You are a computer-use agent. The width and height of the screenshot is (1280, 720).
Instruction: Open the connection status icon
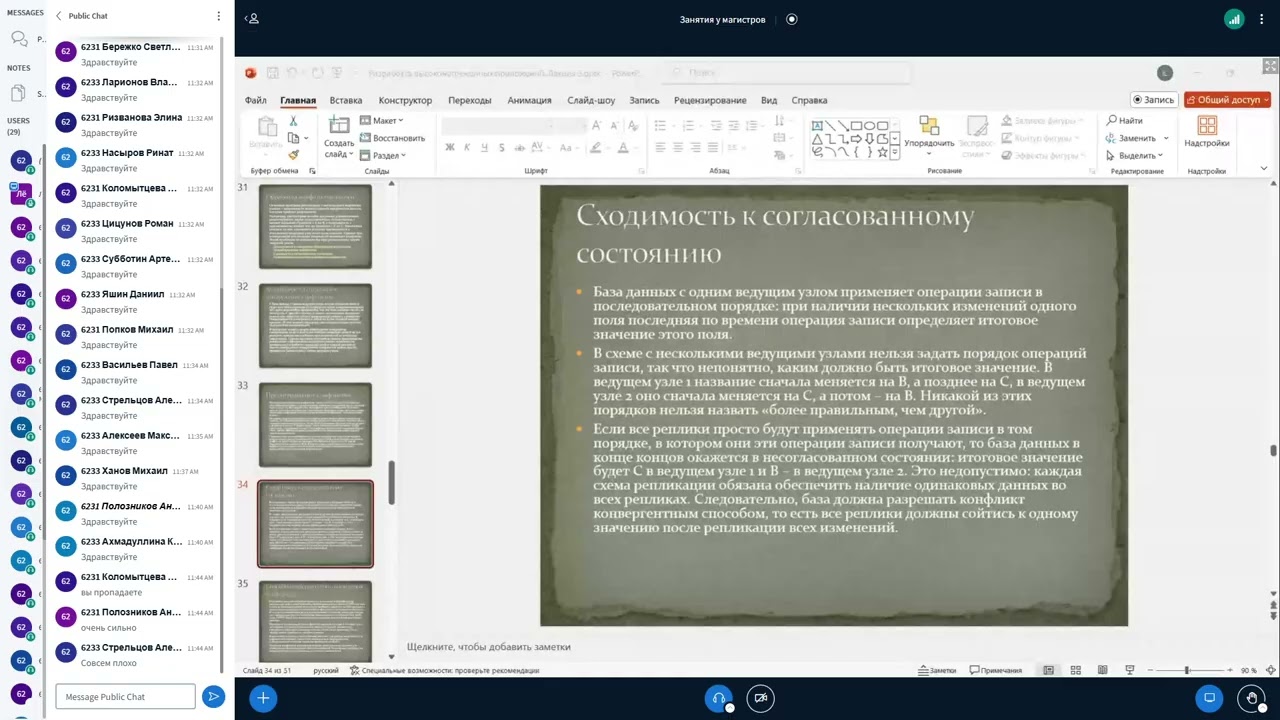tap(1234, 19)
